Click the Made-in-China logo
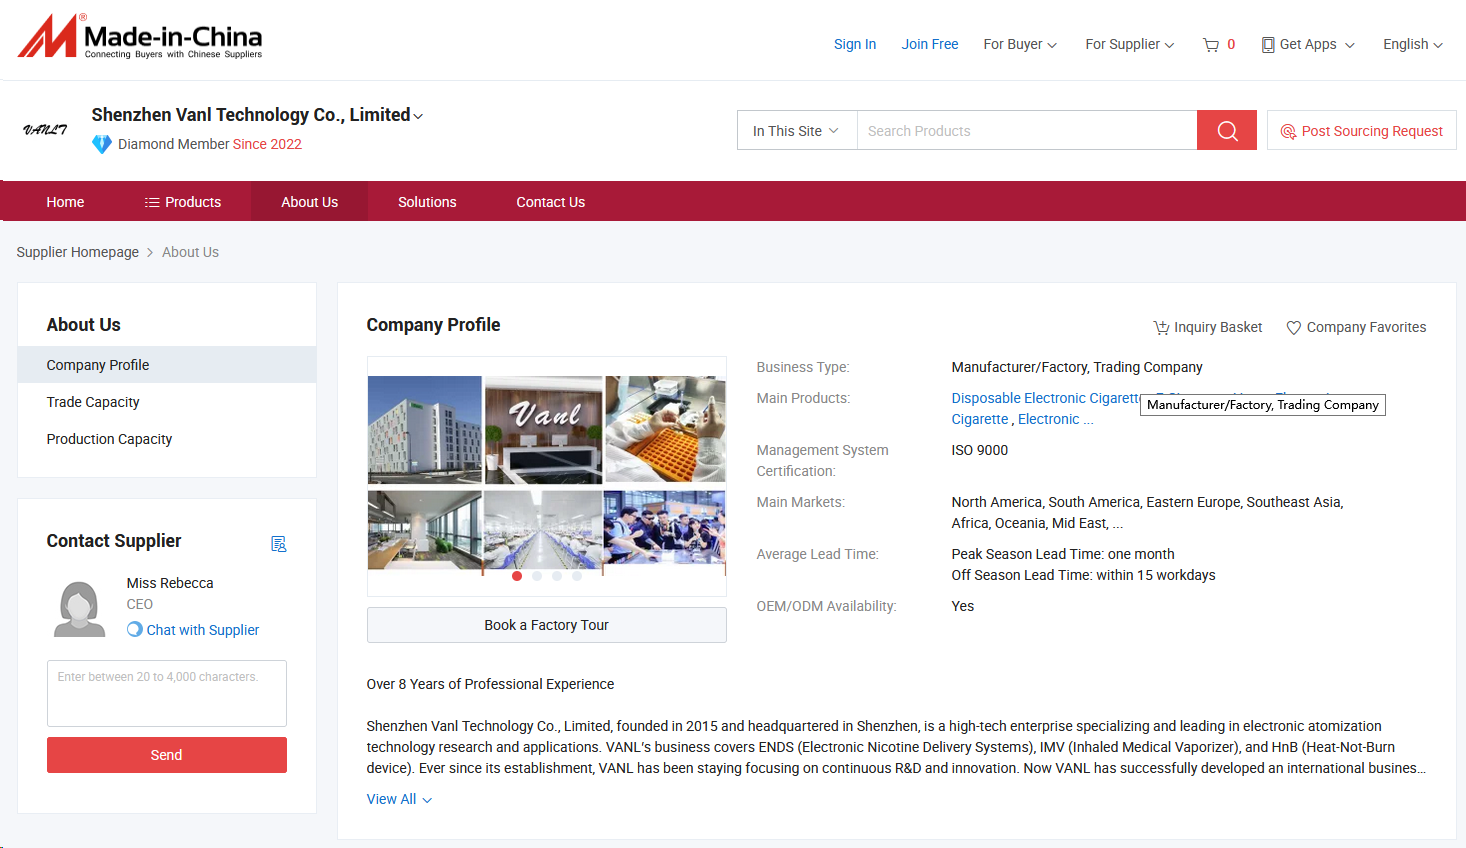 point(140,37)
